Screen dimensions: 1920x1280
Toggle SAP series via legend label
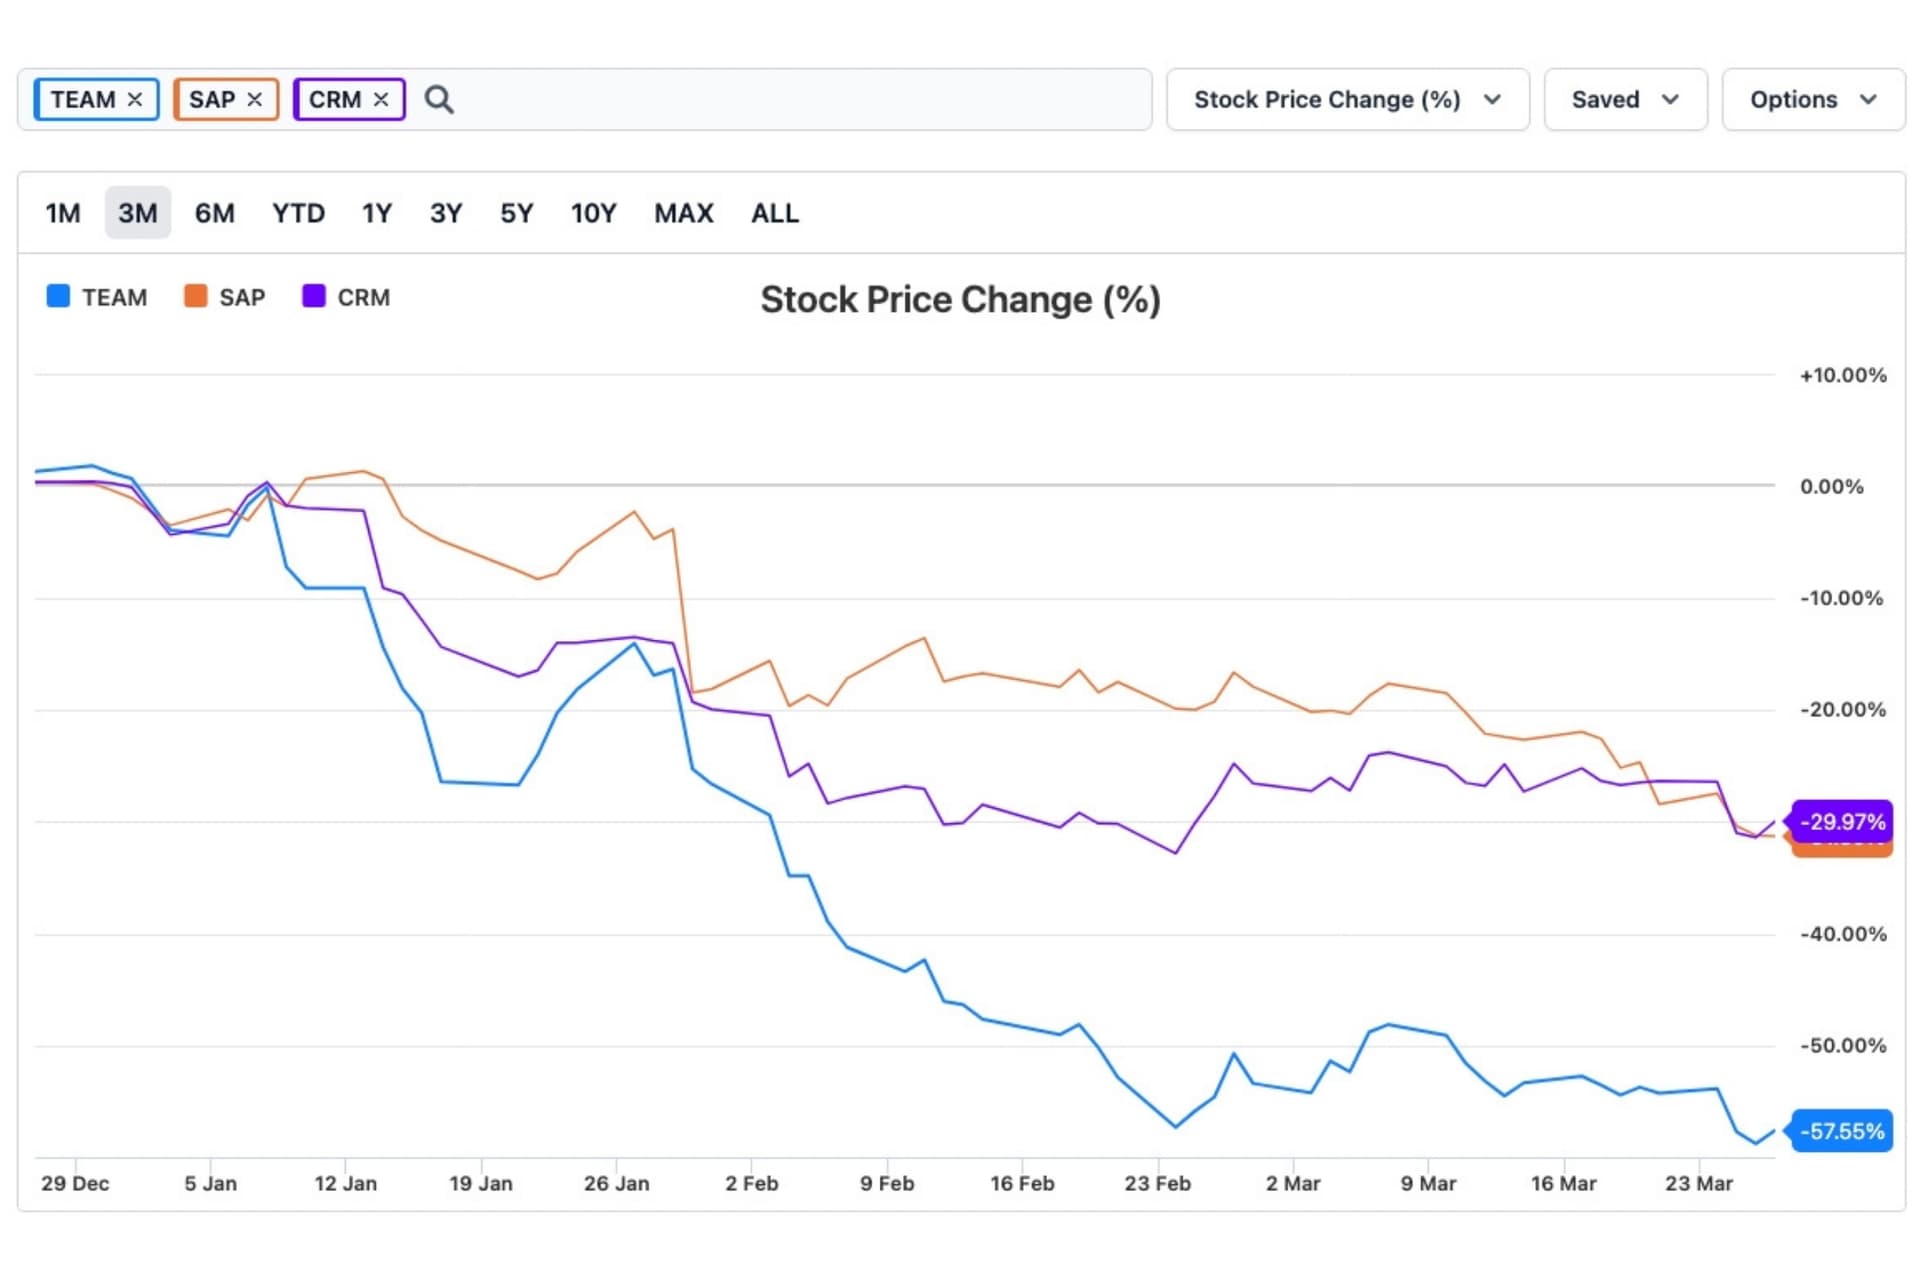coord(242,298)
